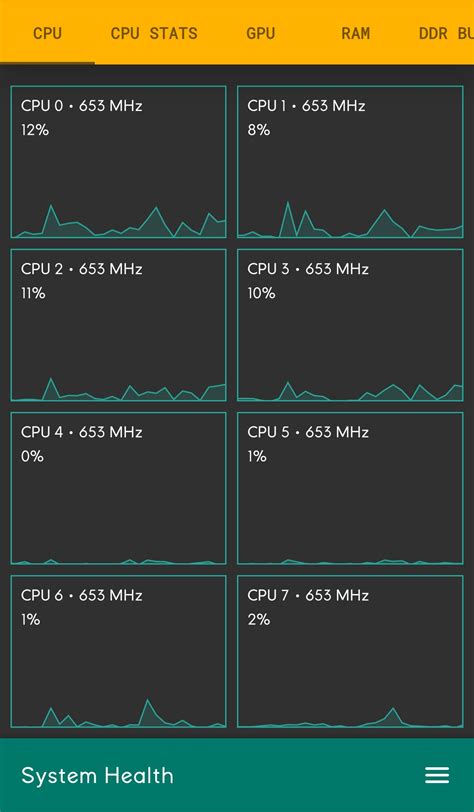Click the System Health title
Screen dimensions: 474x812
coord(97,775)
